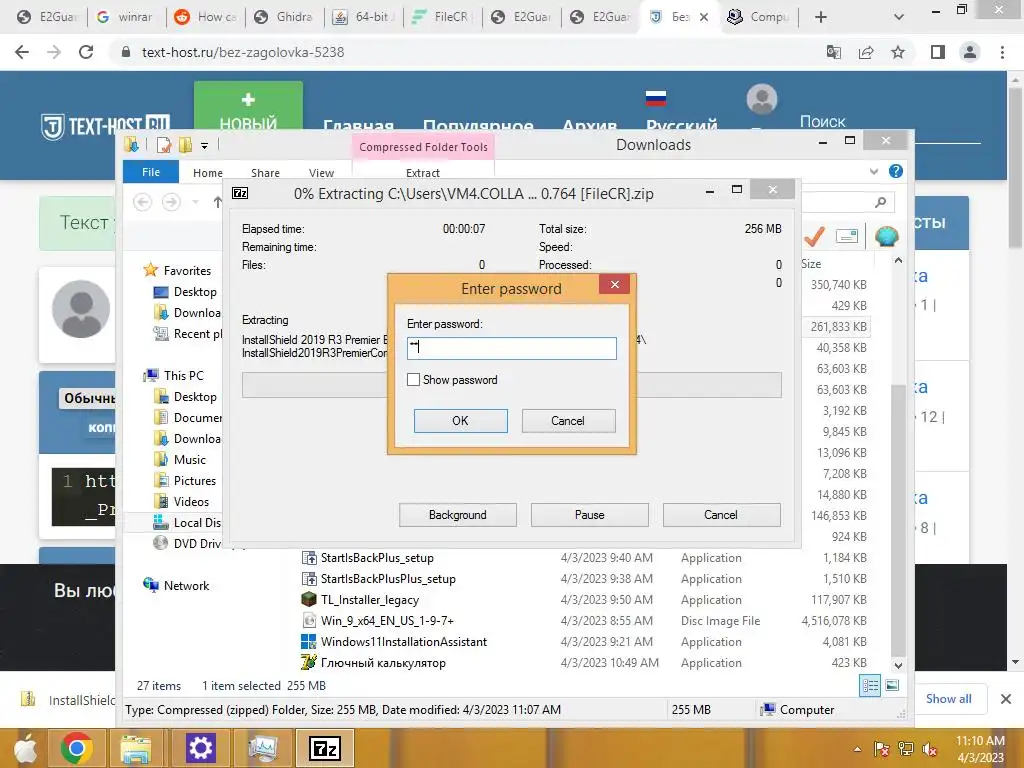The image size is (1024, 768).
Task: Cancel the 7-Zip extraction process
Action: (x=721, y=515)
